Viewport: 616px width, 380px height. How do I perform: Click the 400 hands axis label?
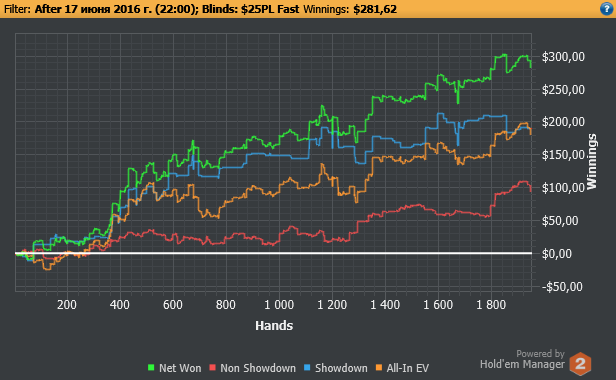[x=120, y=305]
